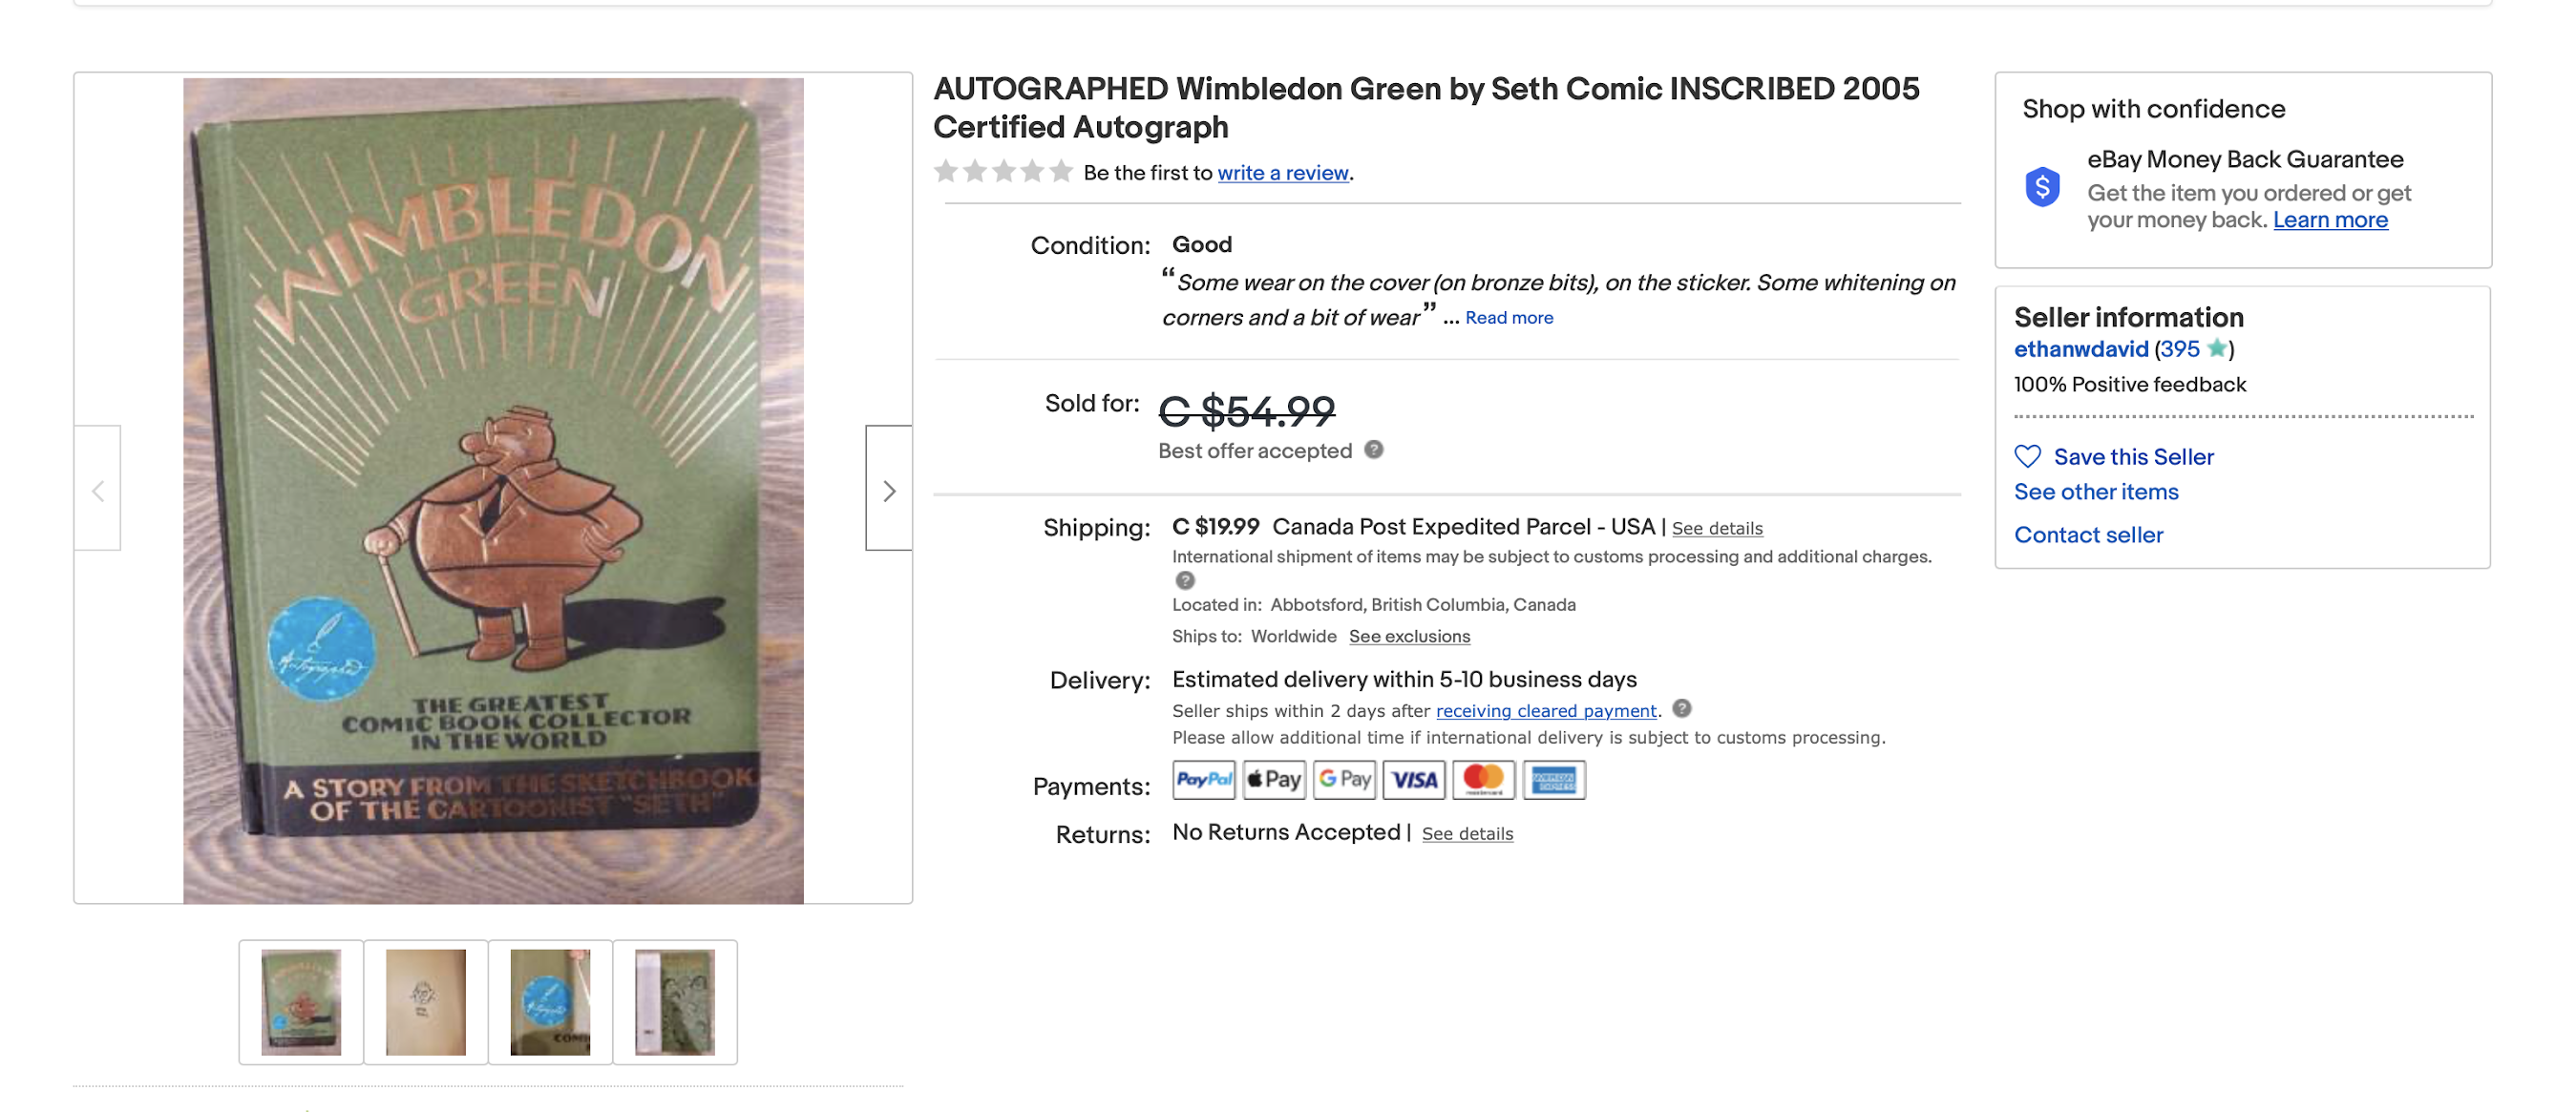Click the Visa payment icon
This screenshot has width=2576, height=1112.
tap(1413, 780)
